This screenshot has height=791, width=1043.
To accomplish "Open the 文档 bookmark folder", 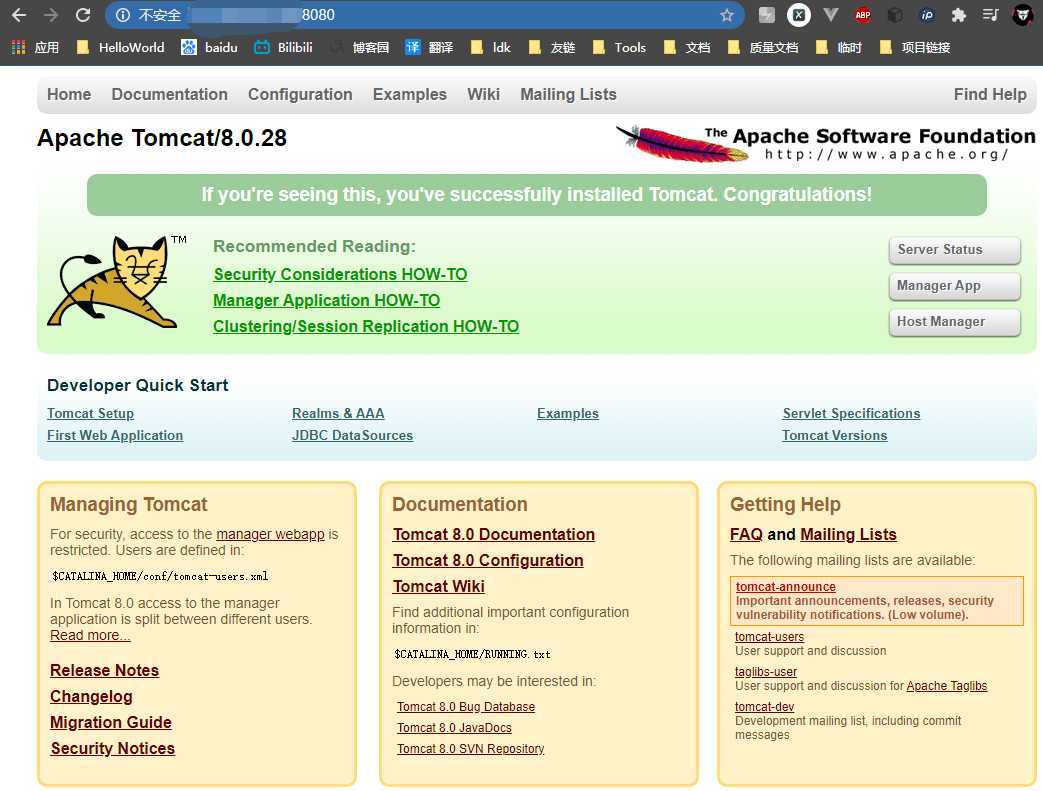I will click(x=687, y=47).
